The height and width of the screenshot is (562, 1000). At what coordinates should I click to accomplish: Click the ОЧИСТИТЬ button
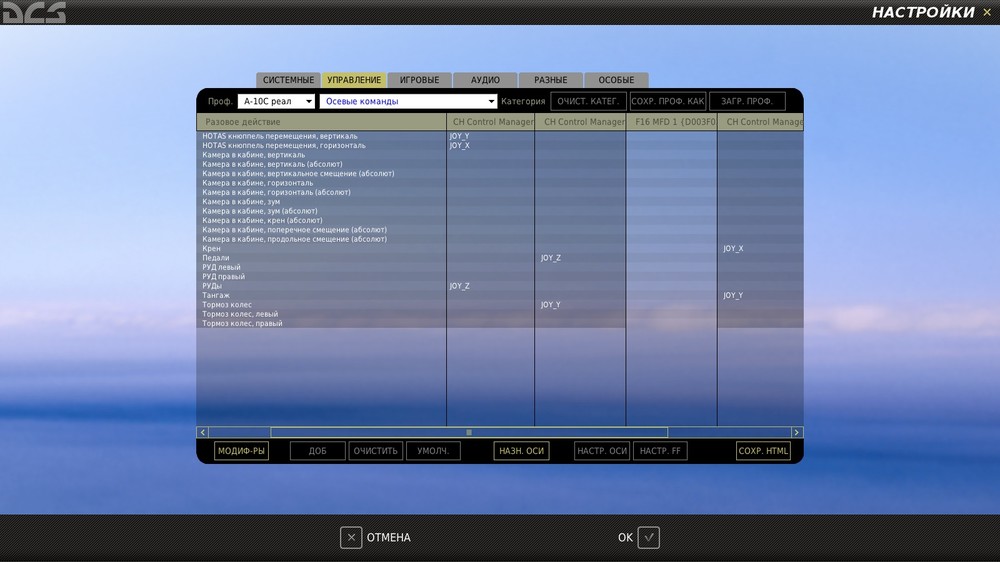[376, 450]
